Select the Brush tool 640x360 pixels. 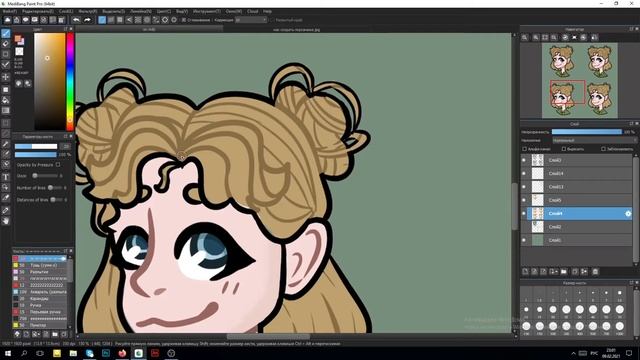point(6,33)
